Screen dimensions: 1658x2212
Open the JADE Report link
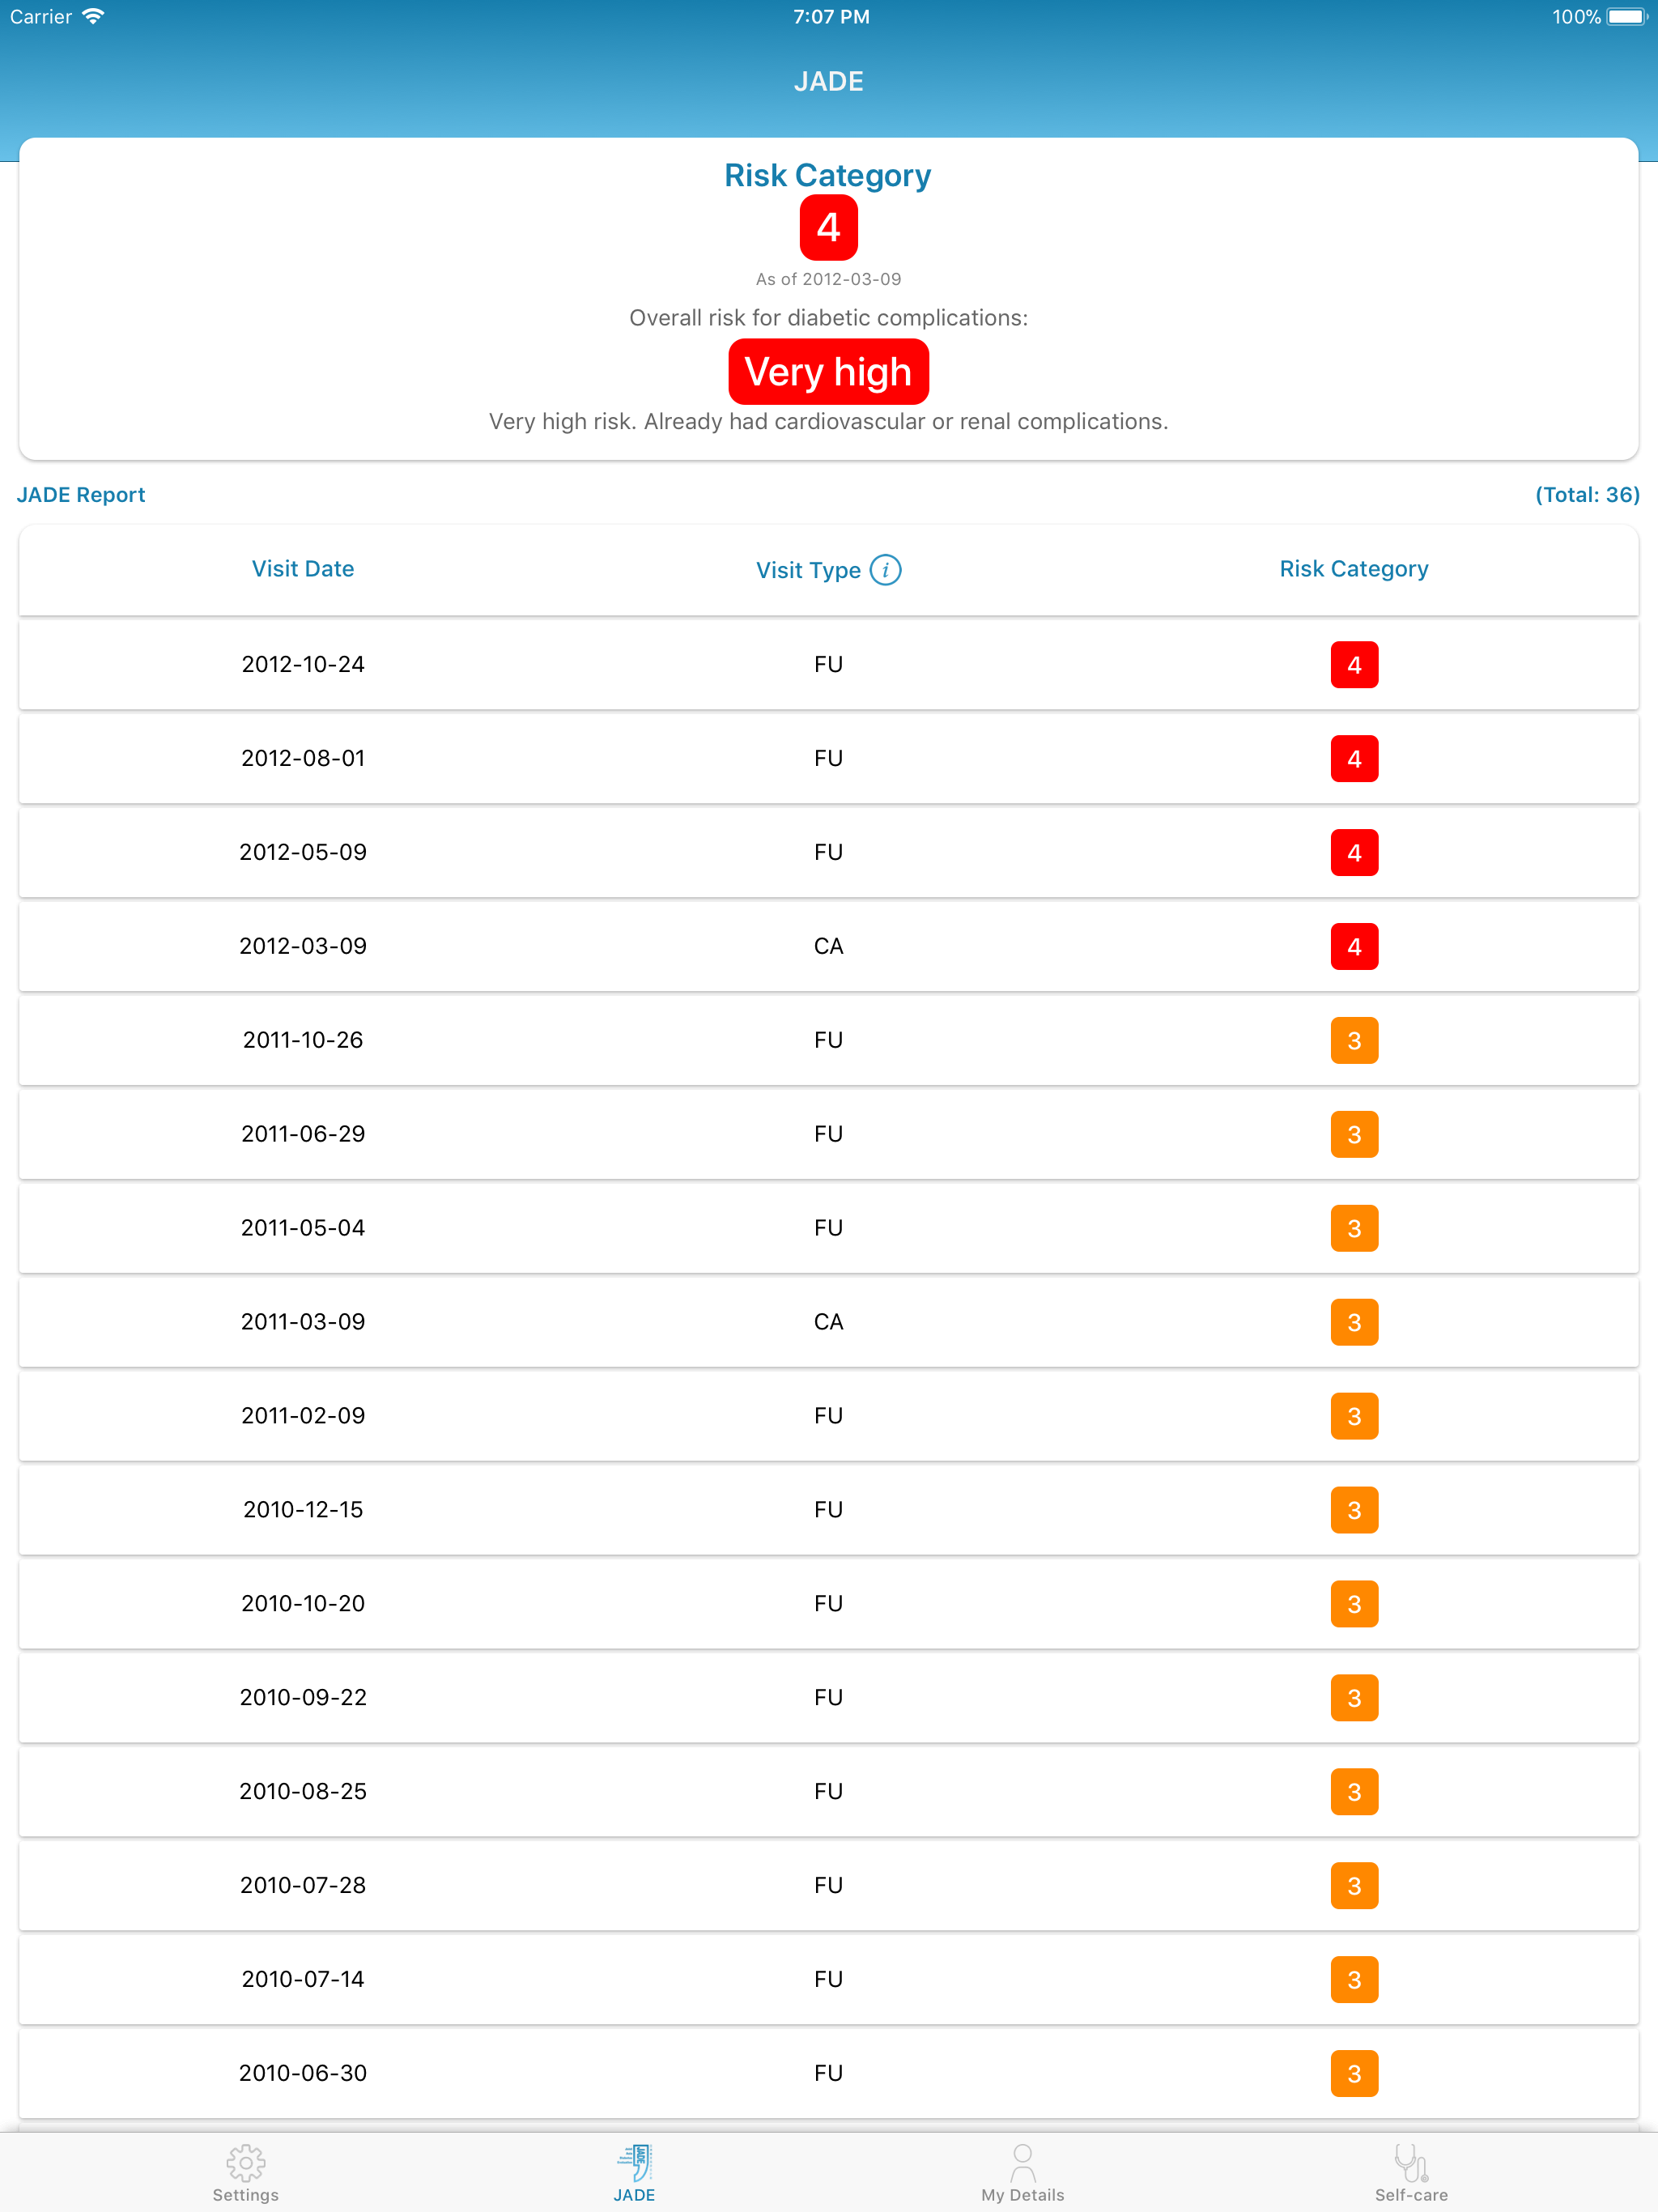pos(80,494)
